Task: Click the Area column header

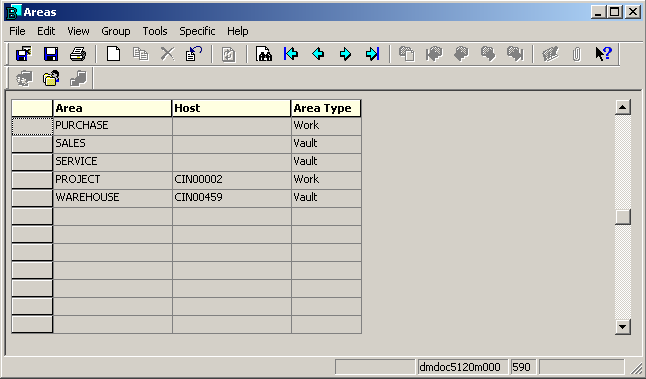Action: pyautogui.click(x=112, y=108)
